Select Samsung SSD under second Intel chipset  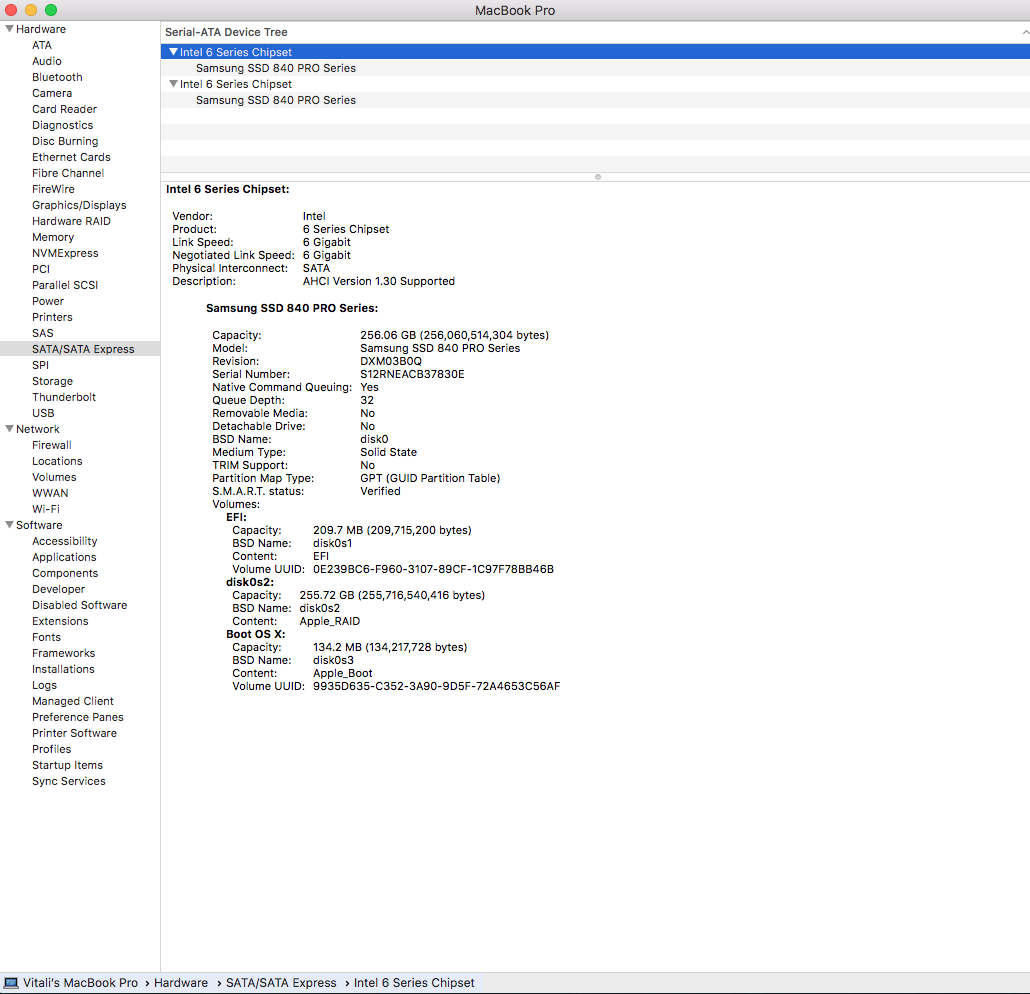595,100
